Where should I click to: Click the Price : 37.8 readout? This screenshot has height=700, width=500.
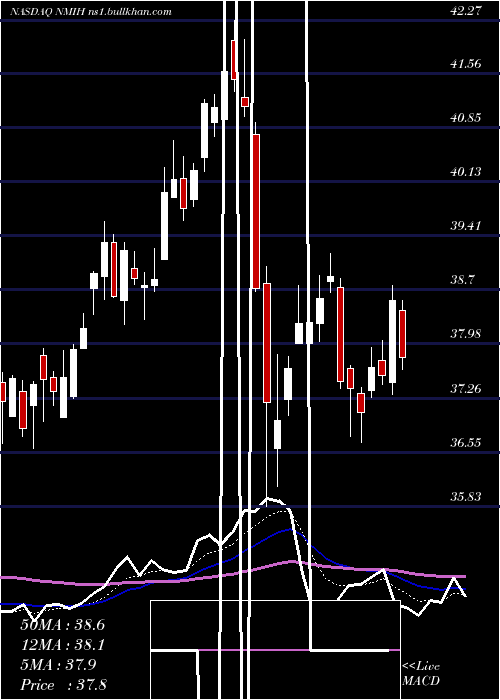(63, 685)
